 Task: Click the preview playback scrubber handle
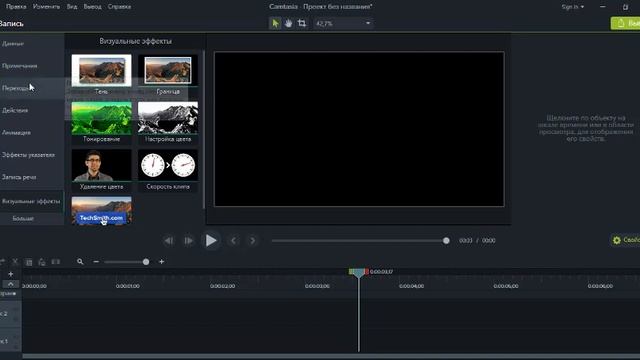point(446,241)
